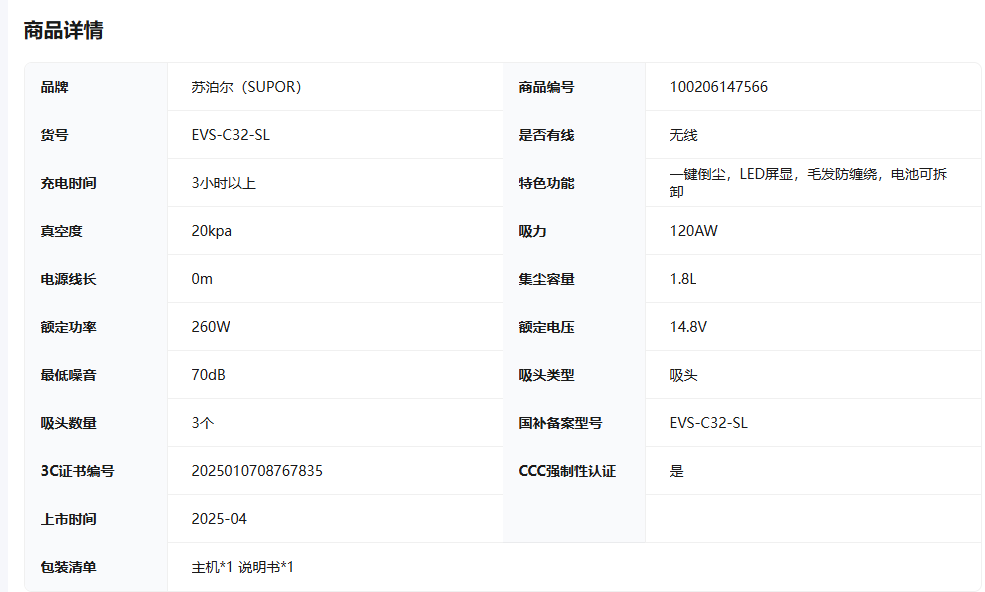Screen dimensions: 985x592
Task: Click the 吸头类型 value 吸头
Action: coord(683,375)
